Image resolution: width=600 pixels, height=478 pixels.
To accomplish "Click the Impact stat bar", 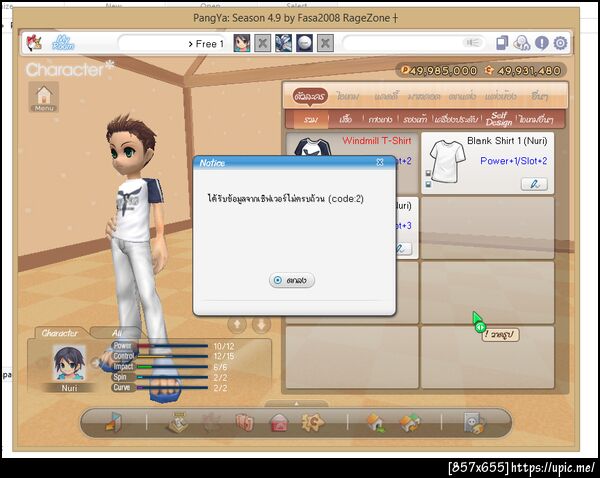I will click(x=172, y=367).
